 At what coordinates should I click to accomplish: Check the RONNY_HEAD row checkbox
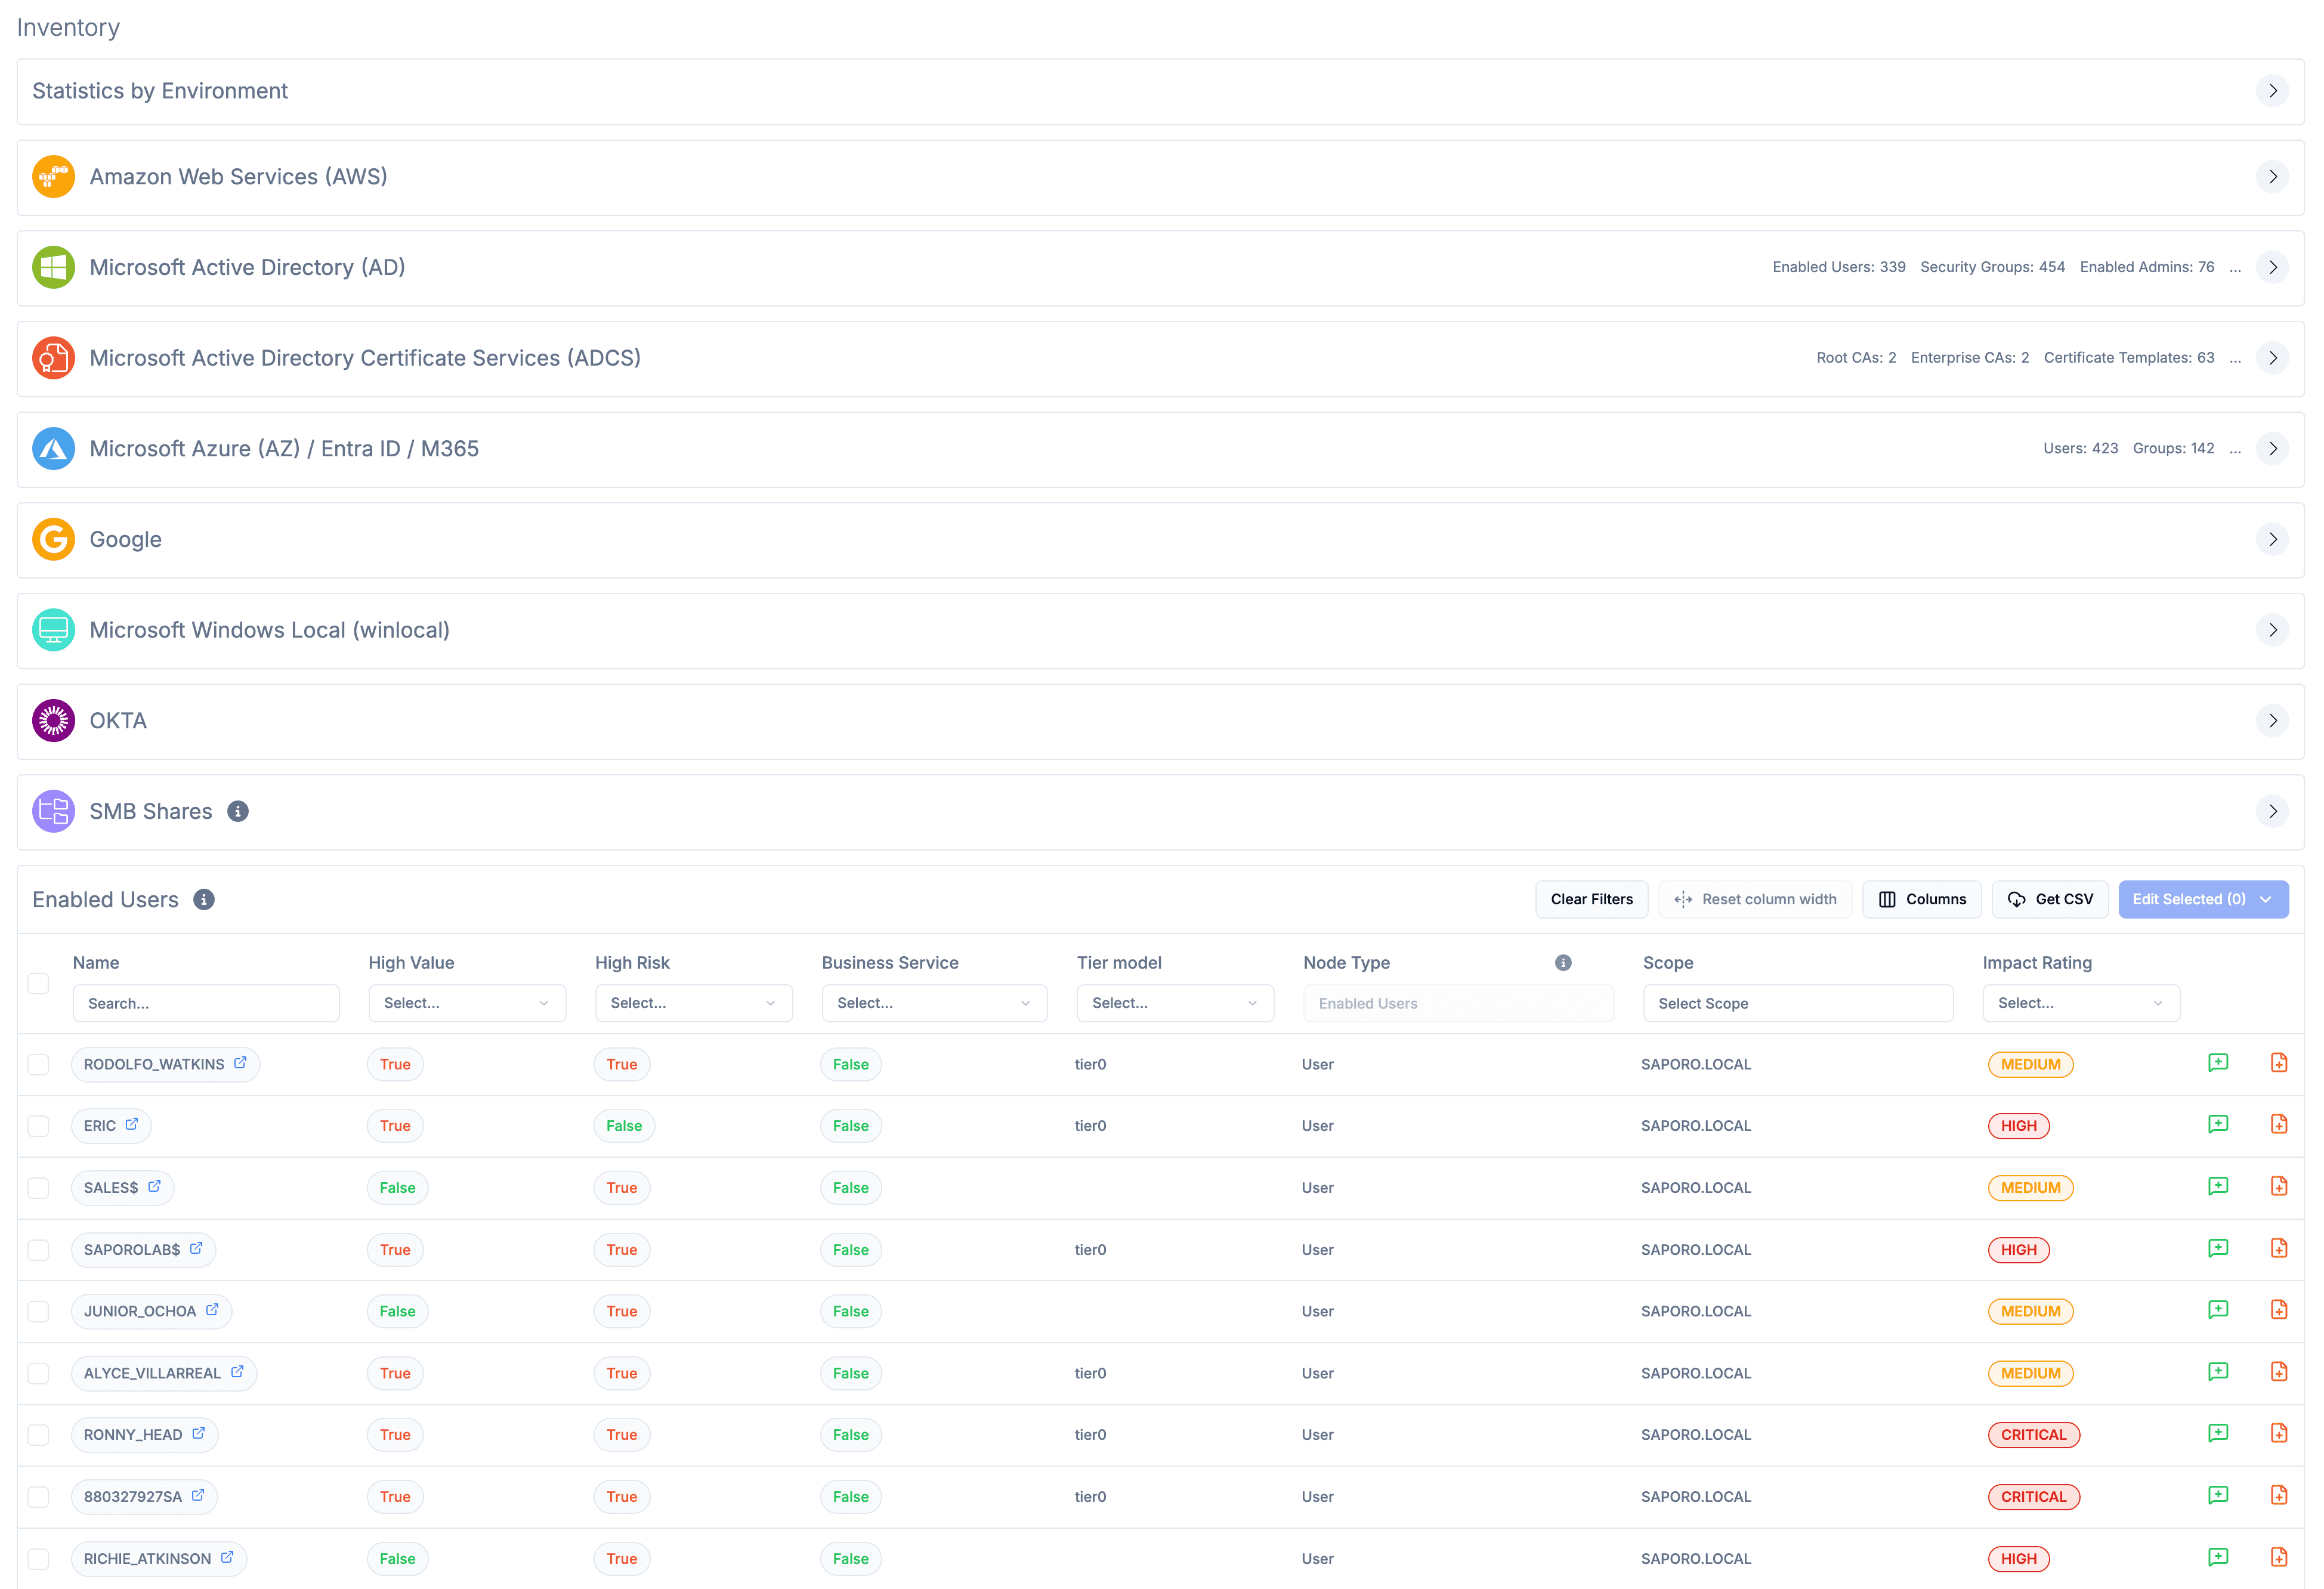pos(38,1436)
